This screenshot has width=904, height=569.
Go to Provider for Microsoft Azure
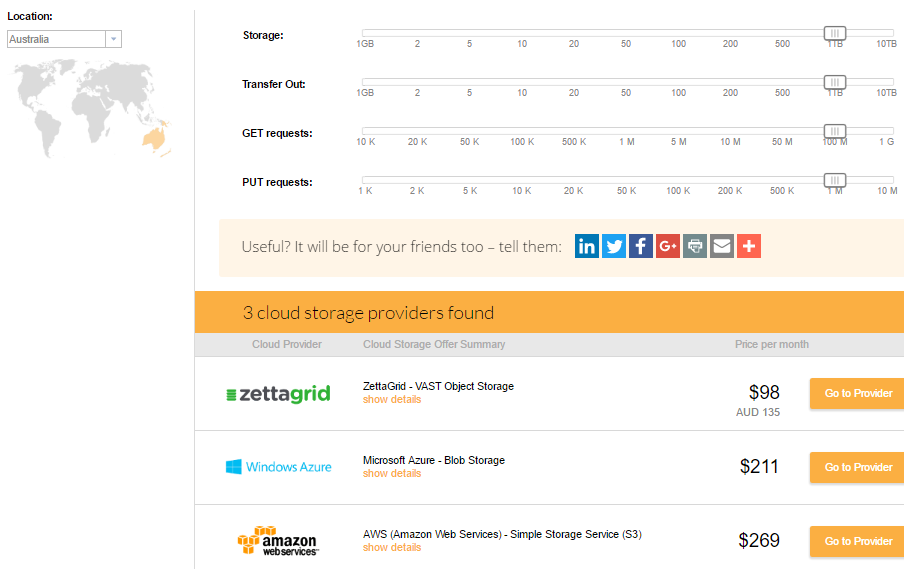(857, 467)
